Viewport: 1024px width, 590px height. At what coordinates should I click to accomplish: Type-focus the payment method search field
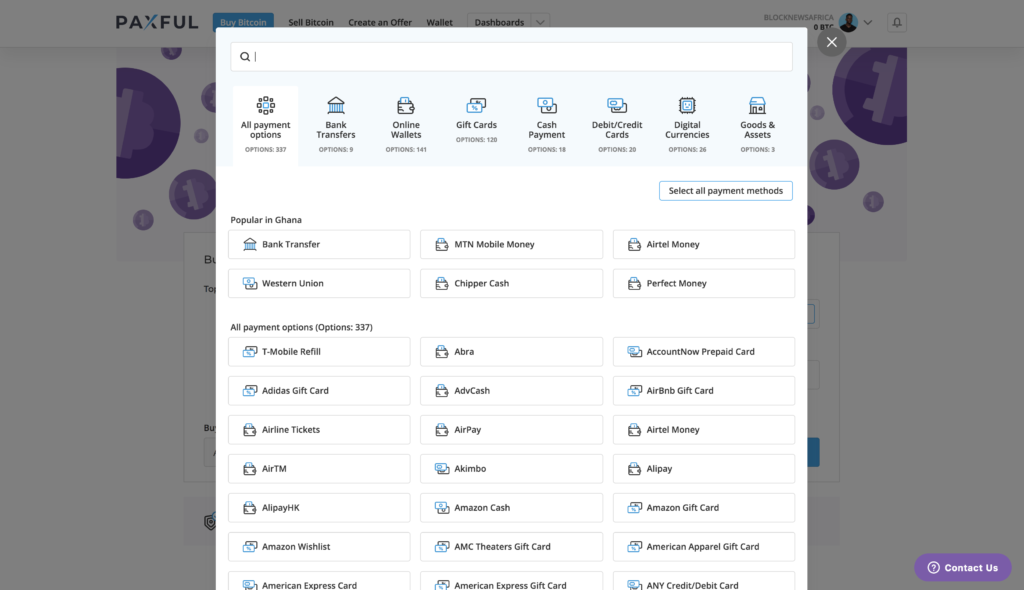pyautogui.click(x=511, y=57)
